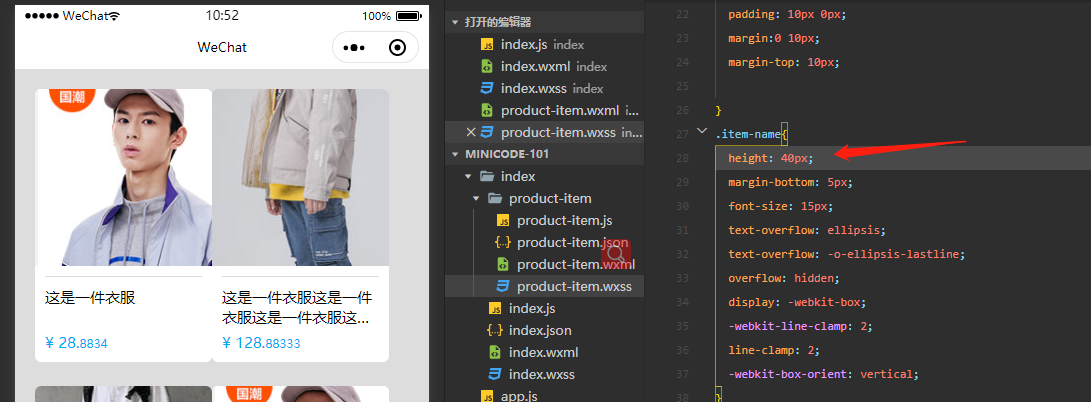Click the -webkit-line-clamp: 2 line
This screenshot has height=402, width=1091.
[800, 326]
